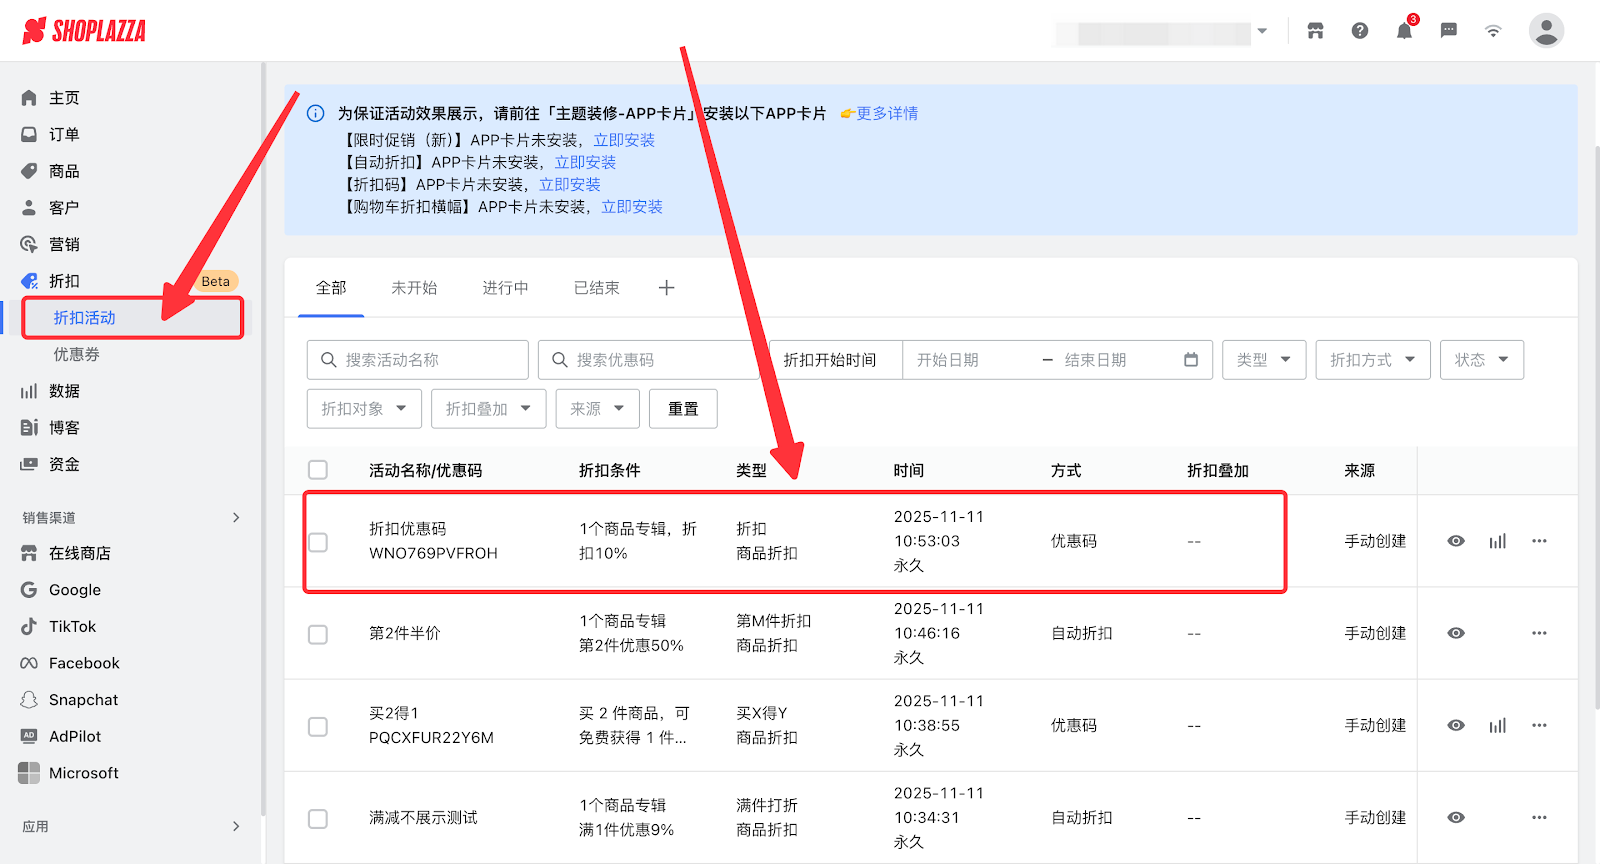Image resolution: width=1600 pixels, height=864 pixels.
Task: Click the storefront icon in top bar
Action: point(1315,31)
